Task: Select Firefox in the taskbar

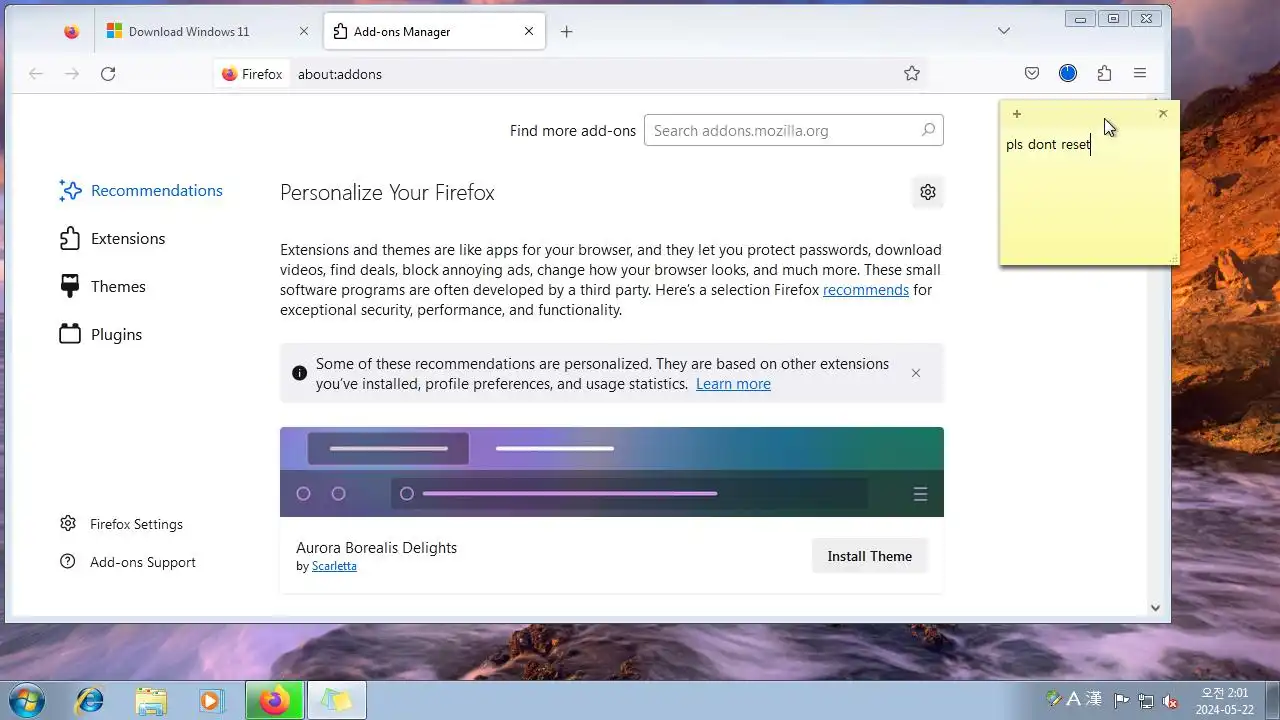Action: click(274, 701)
